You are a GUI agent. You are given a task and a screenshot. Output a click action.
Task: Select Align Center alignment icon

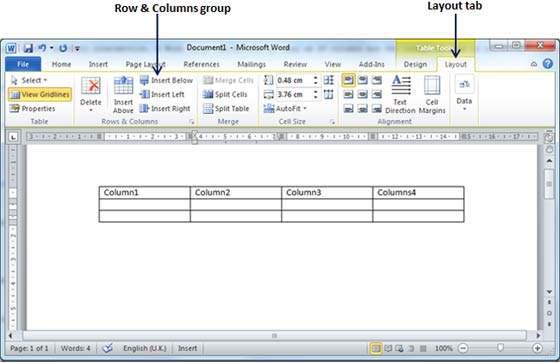(362, 94)
